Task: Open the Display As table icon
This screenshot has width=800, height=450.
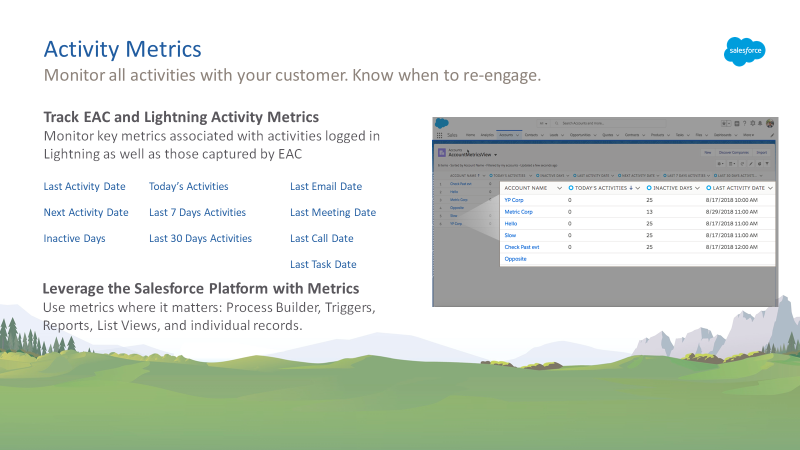Action: [x=732, y=164]
